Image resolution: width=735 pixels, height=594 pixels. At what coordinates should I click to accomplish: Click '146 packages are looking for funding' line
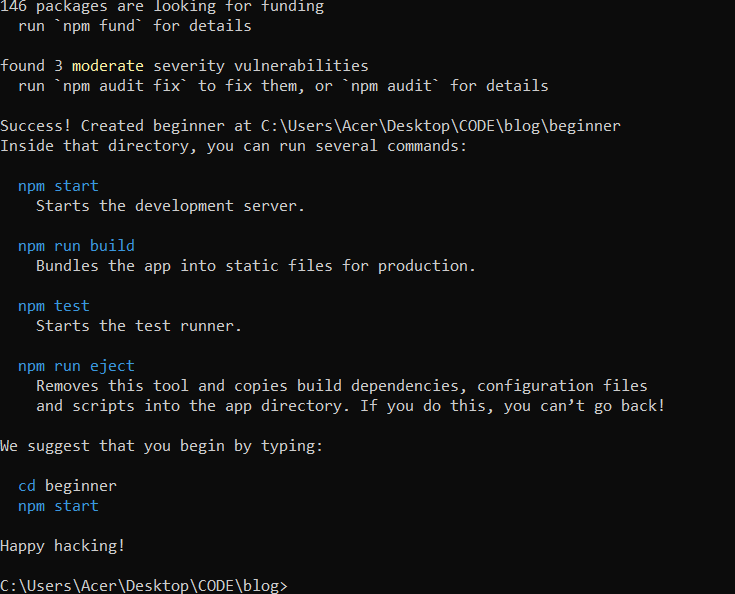click(162, 7)
